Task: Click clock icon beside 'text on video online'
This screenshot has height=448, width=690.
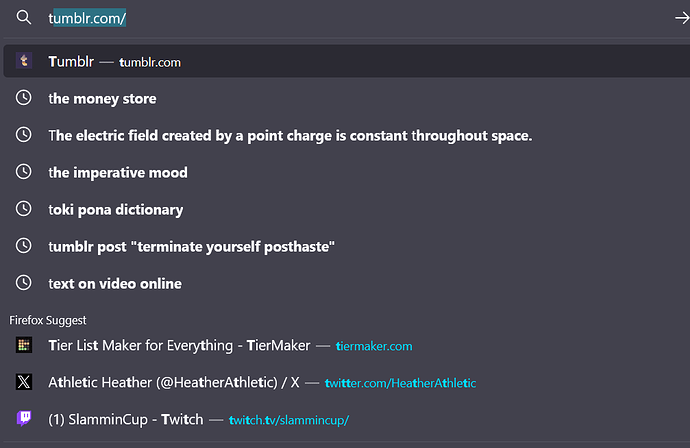Action: (x=24, y=283)
